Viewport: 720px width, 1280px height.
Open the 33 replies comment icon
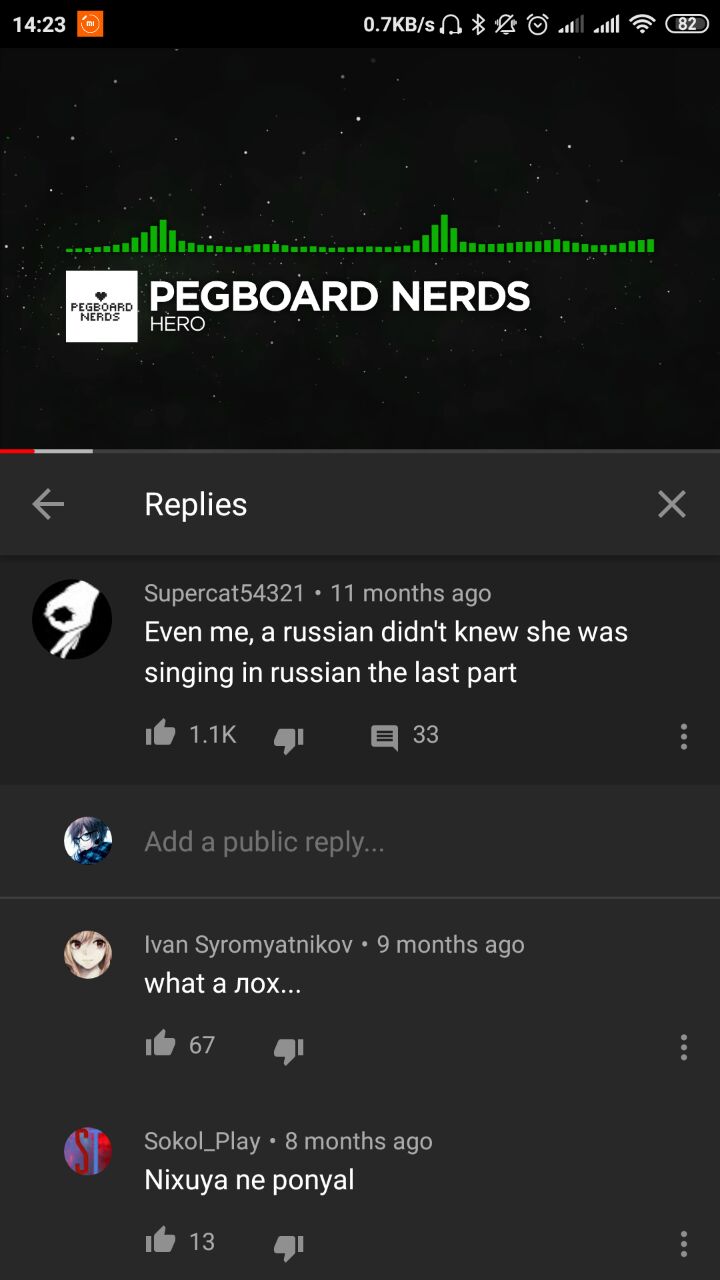384,737
